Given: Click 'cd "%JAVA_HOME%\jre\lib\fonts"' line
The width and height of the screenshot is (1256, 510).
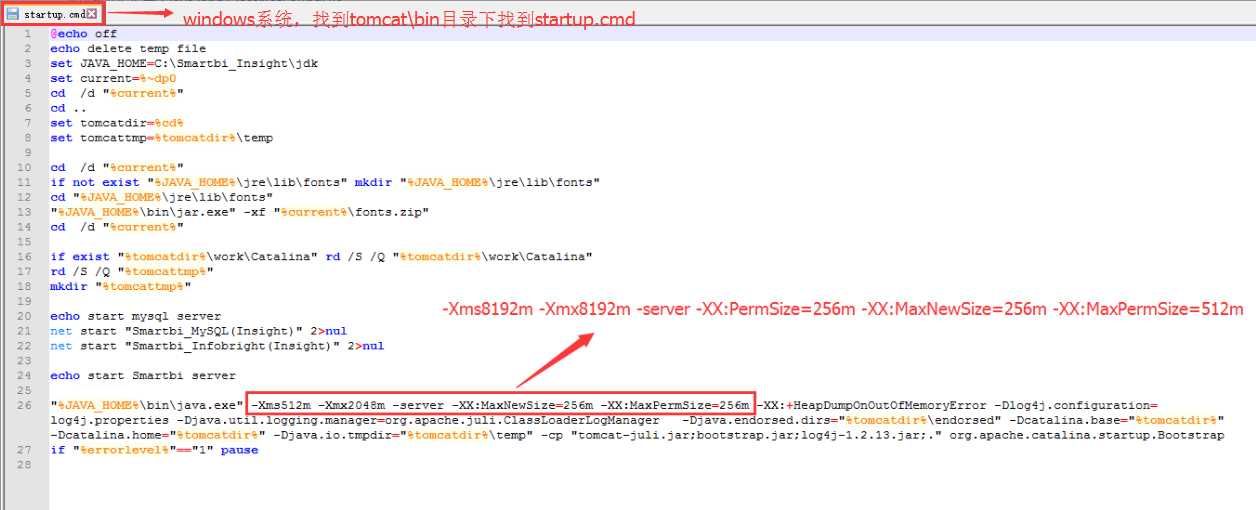Looking at the screenshot, I should [x=162, y=197].
